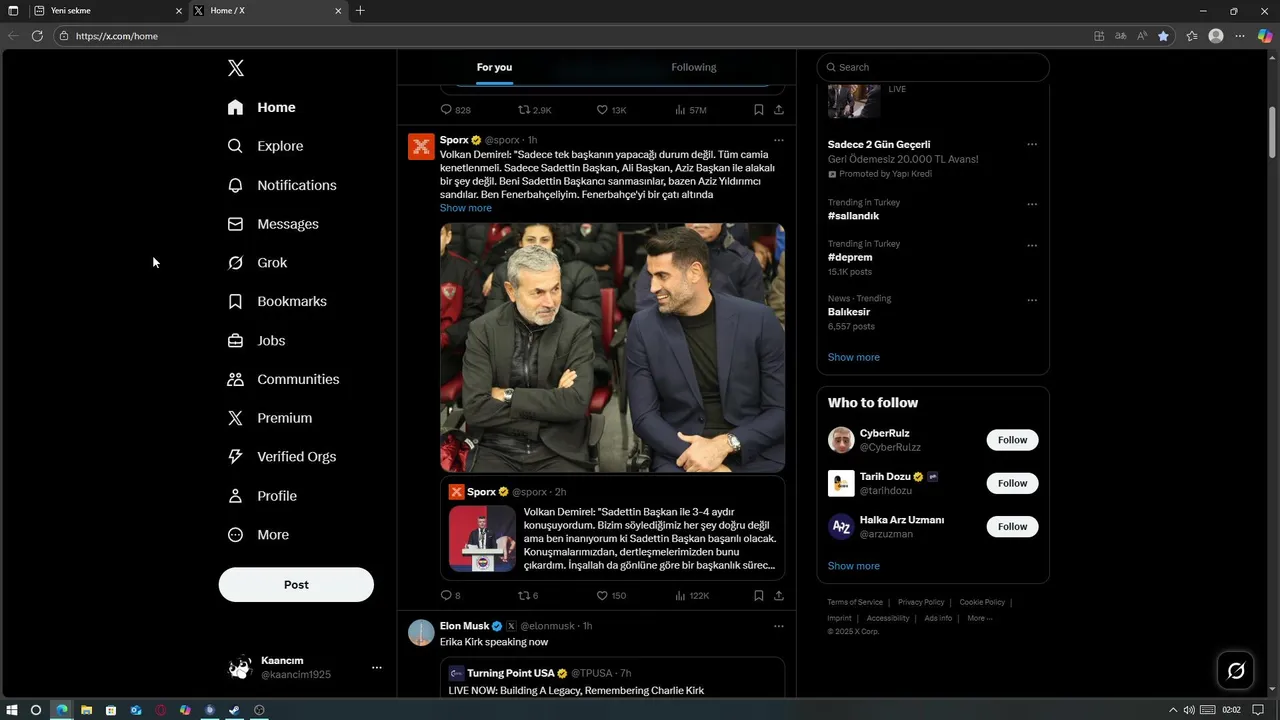
Task: Open Bookmarks from sidebar
Action: click(277, 301)
